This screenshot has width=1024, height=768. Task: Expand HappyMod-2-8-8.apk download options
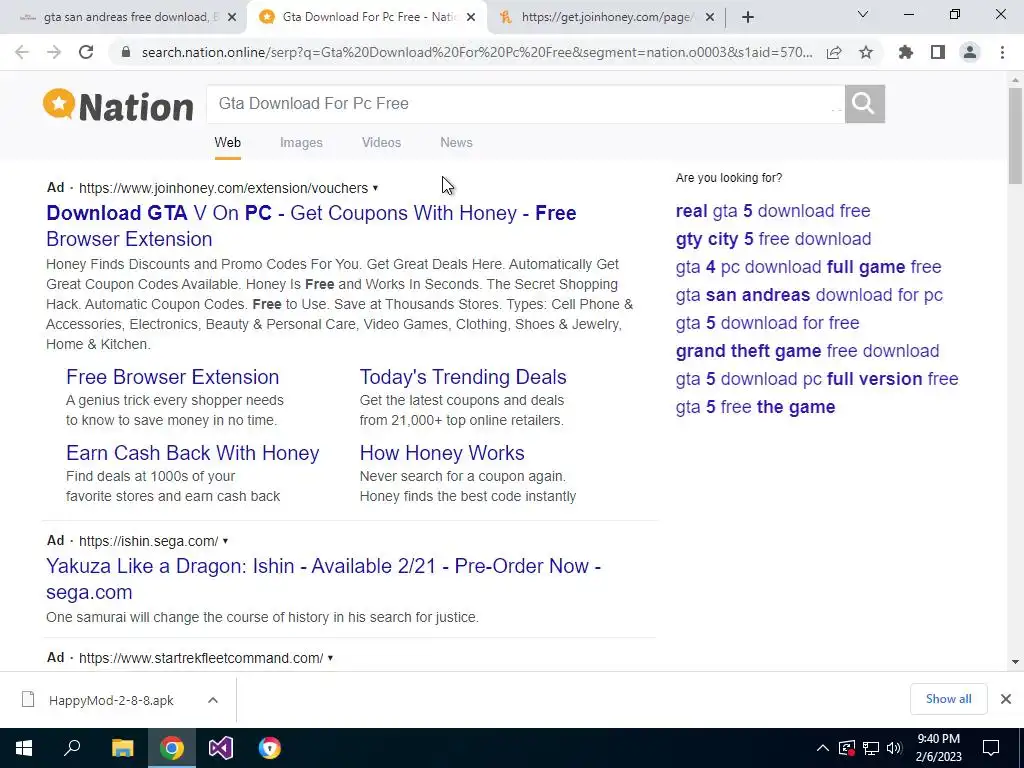213,700
